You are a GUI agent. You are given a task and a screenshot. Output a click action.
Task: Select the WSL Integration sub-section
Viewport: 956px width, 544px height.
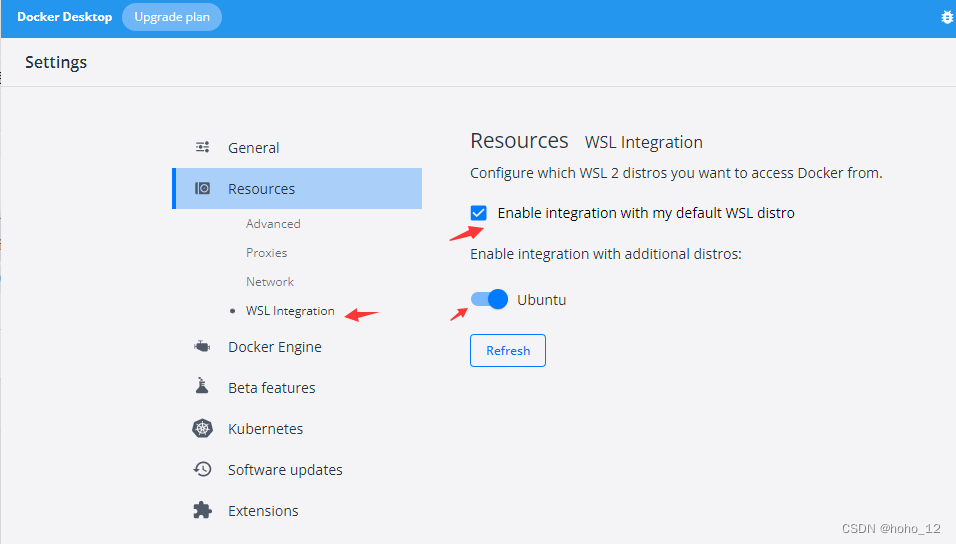pos(290,311)
